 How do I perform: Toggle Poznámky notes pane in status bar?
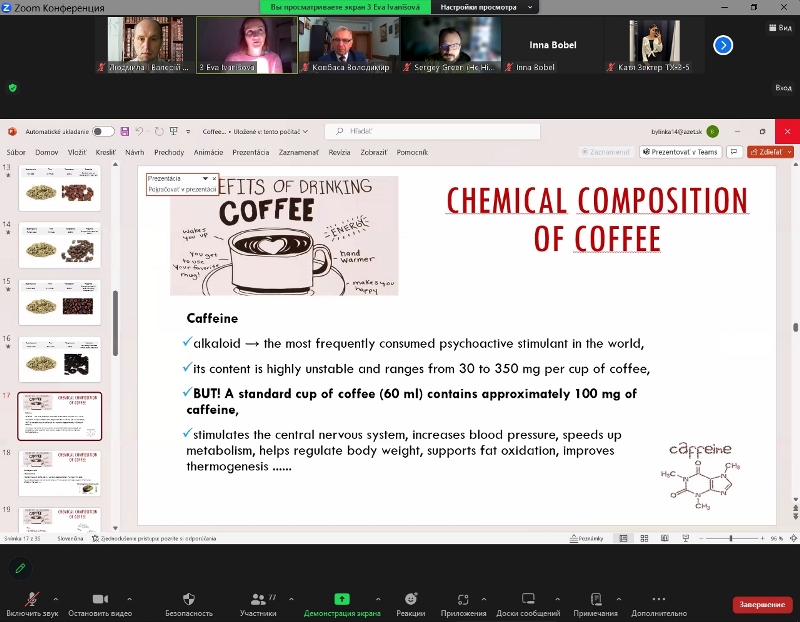585,538
